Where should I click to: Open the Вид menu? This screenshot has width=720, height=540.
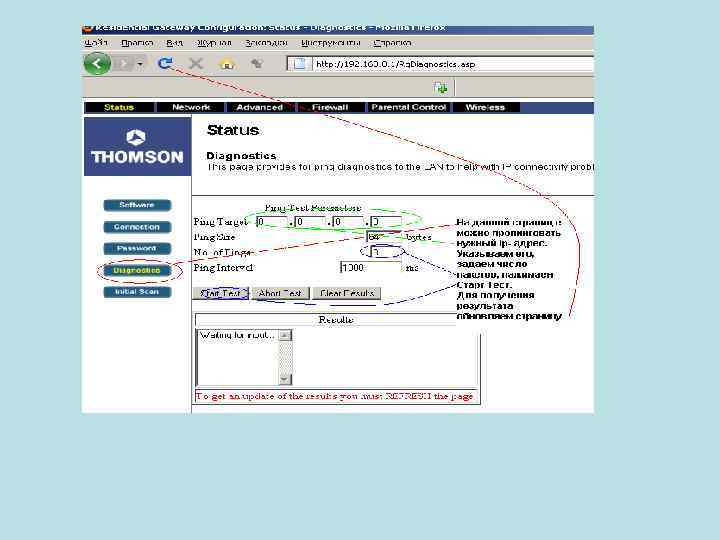pos(174,43)
